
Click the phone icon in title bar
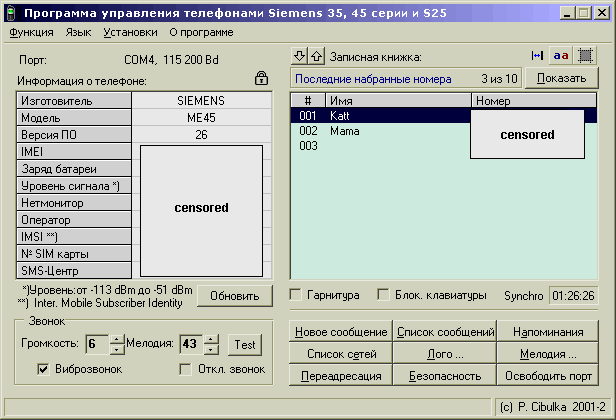pyautogui.click(x=11, y=13)
